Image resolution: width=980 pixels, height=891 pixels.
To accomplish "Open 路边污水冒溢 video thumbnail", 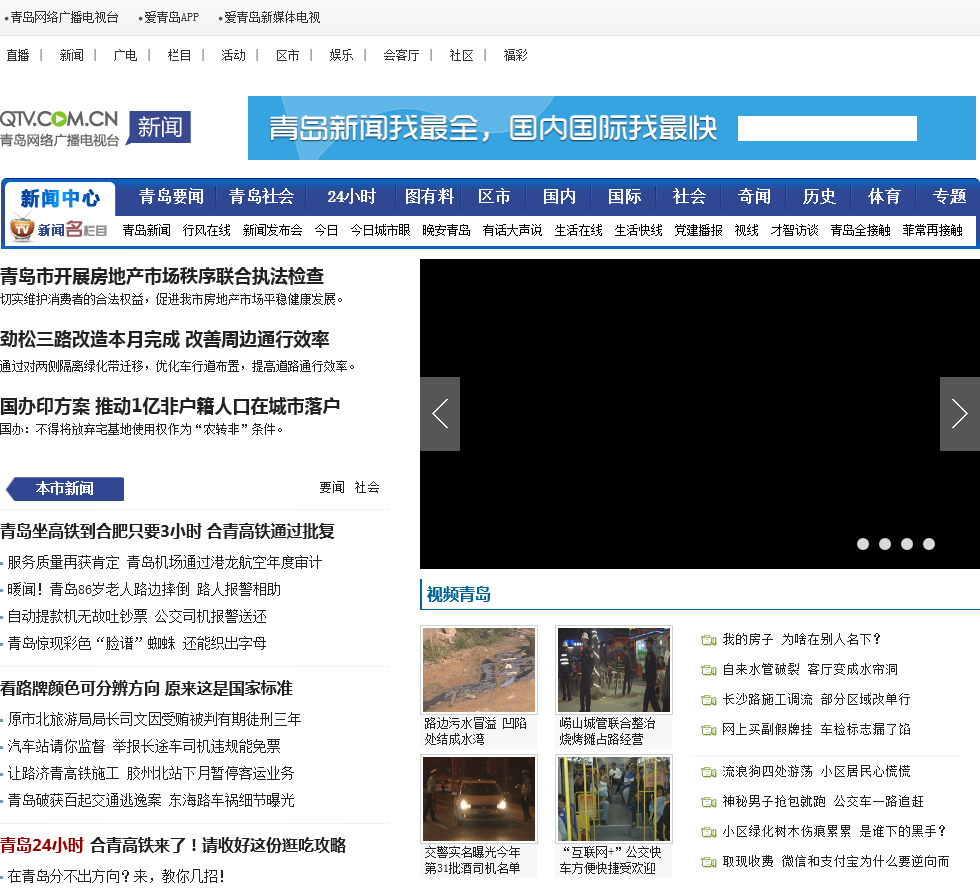I will point(479,670).
